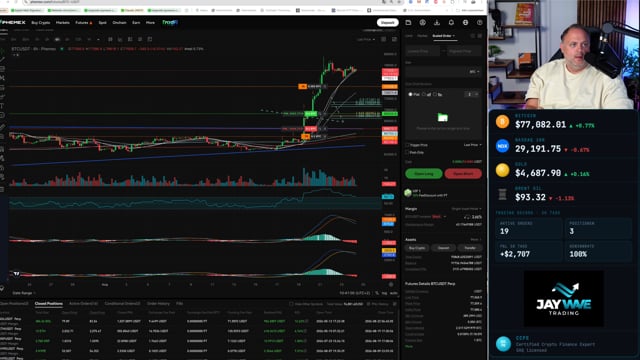Image resolution: width=640 pixels, height=360 pixels.
Task: Toggle the Hide Other Symbols checkbox
Action: (x=291, y=304)
